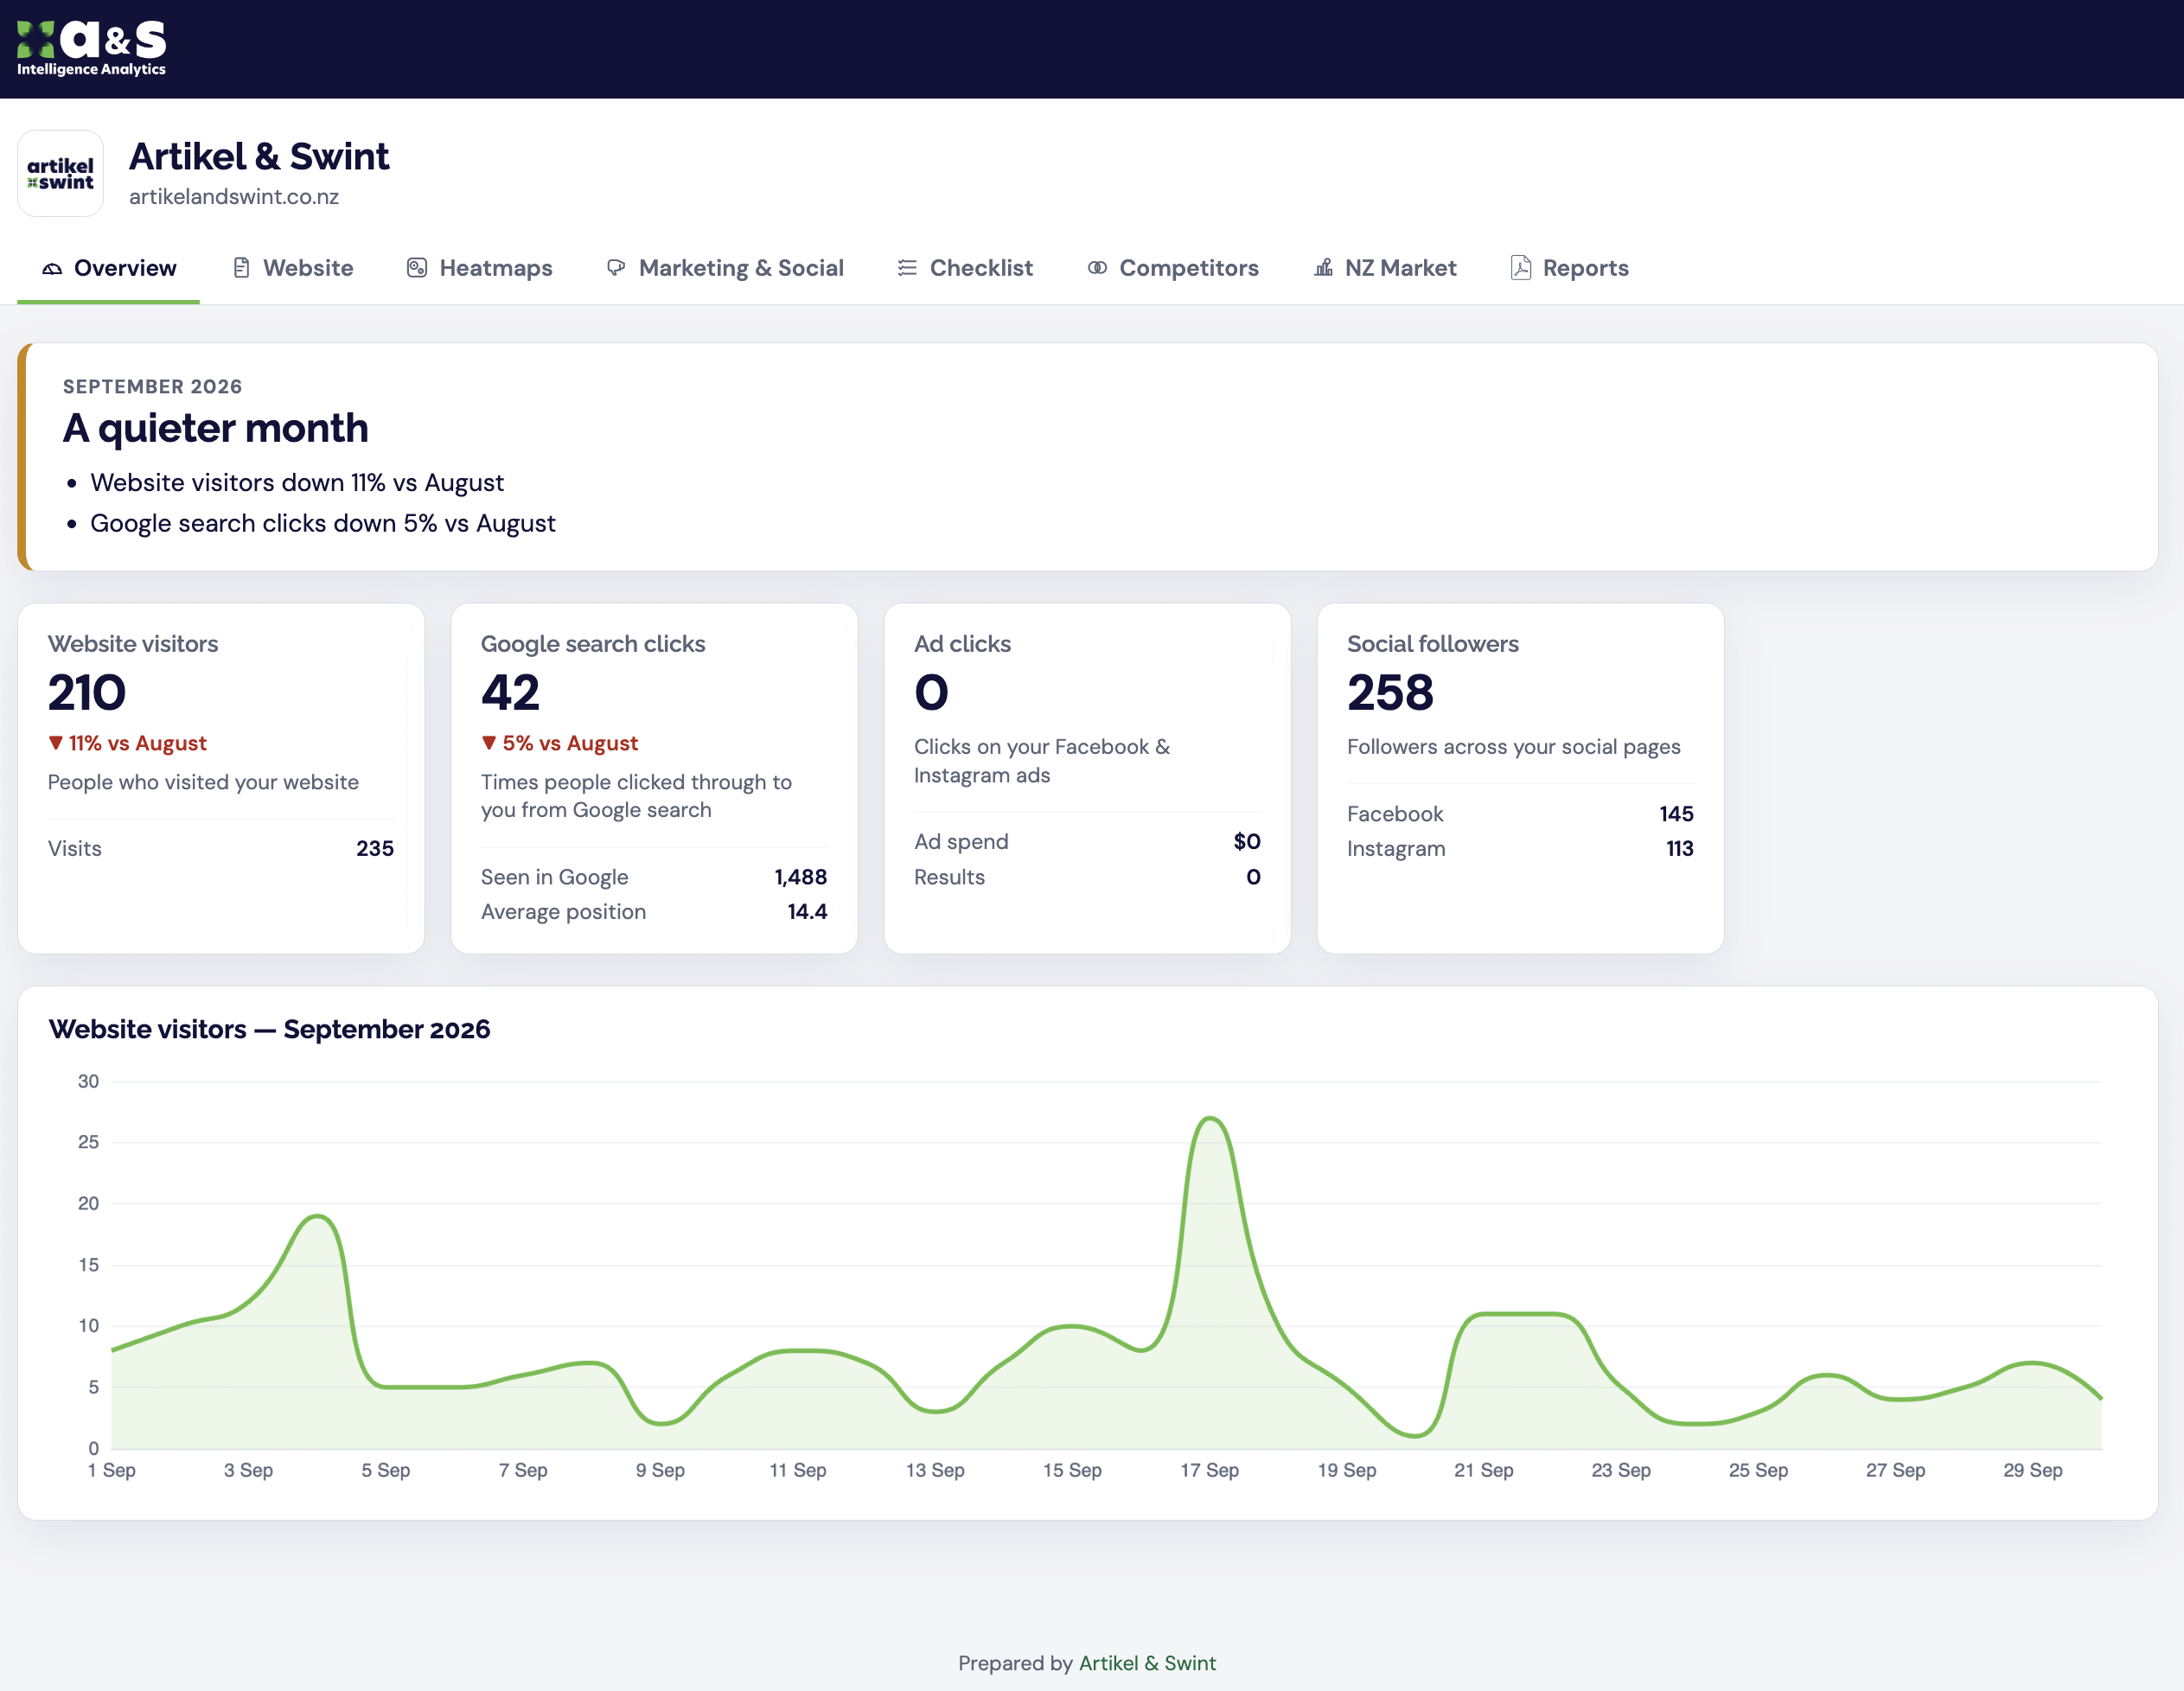Viewport: 2184px width, 1691px height.
Task: Click the Facebook followers value 145
Action: 1676,814
